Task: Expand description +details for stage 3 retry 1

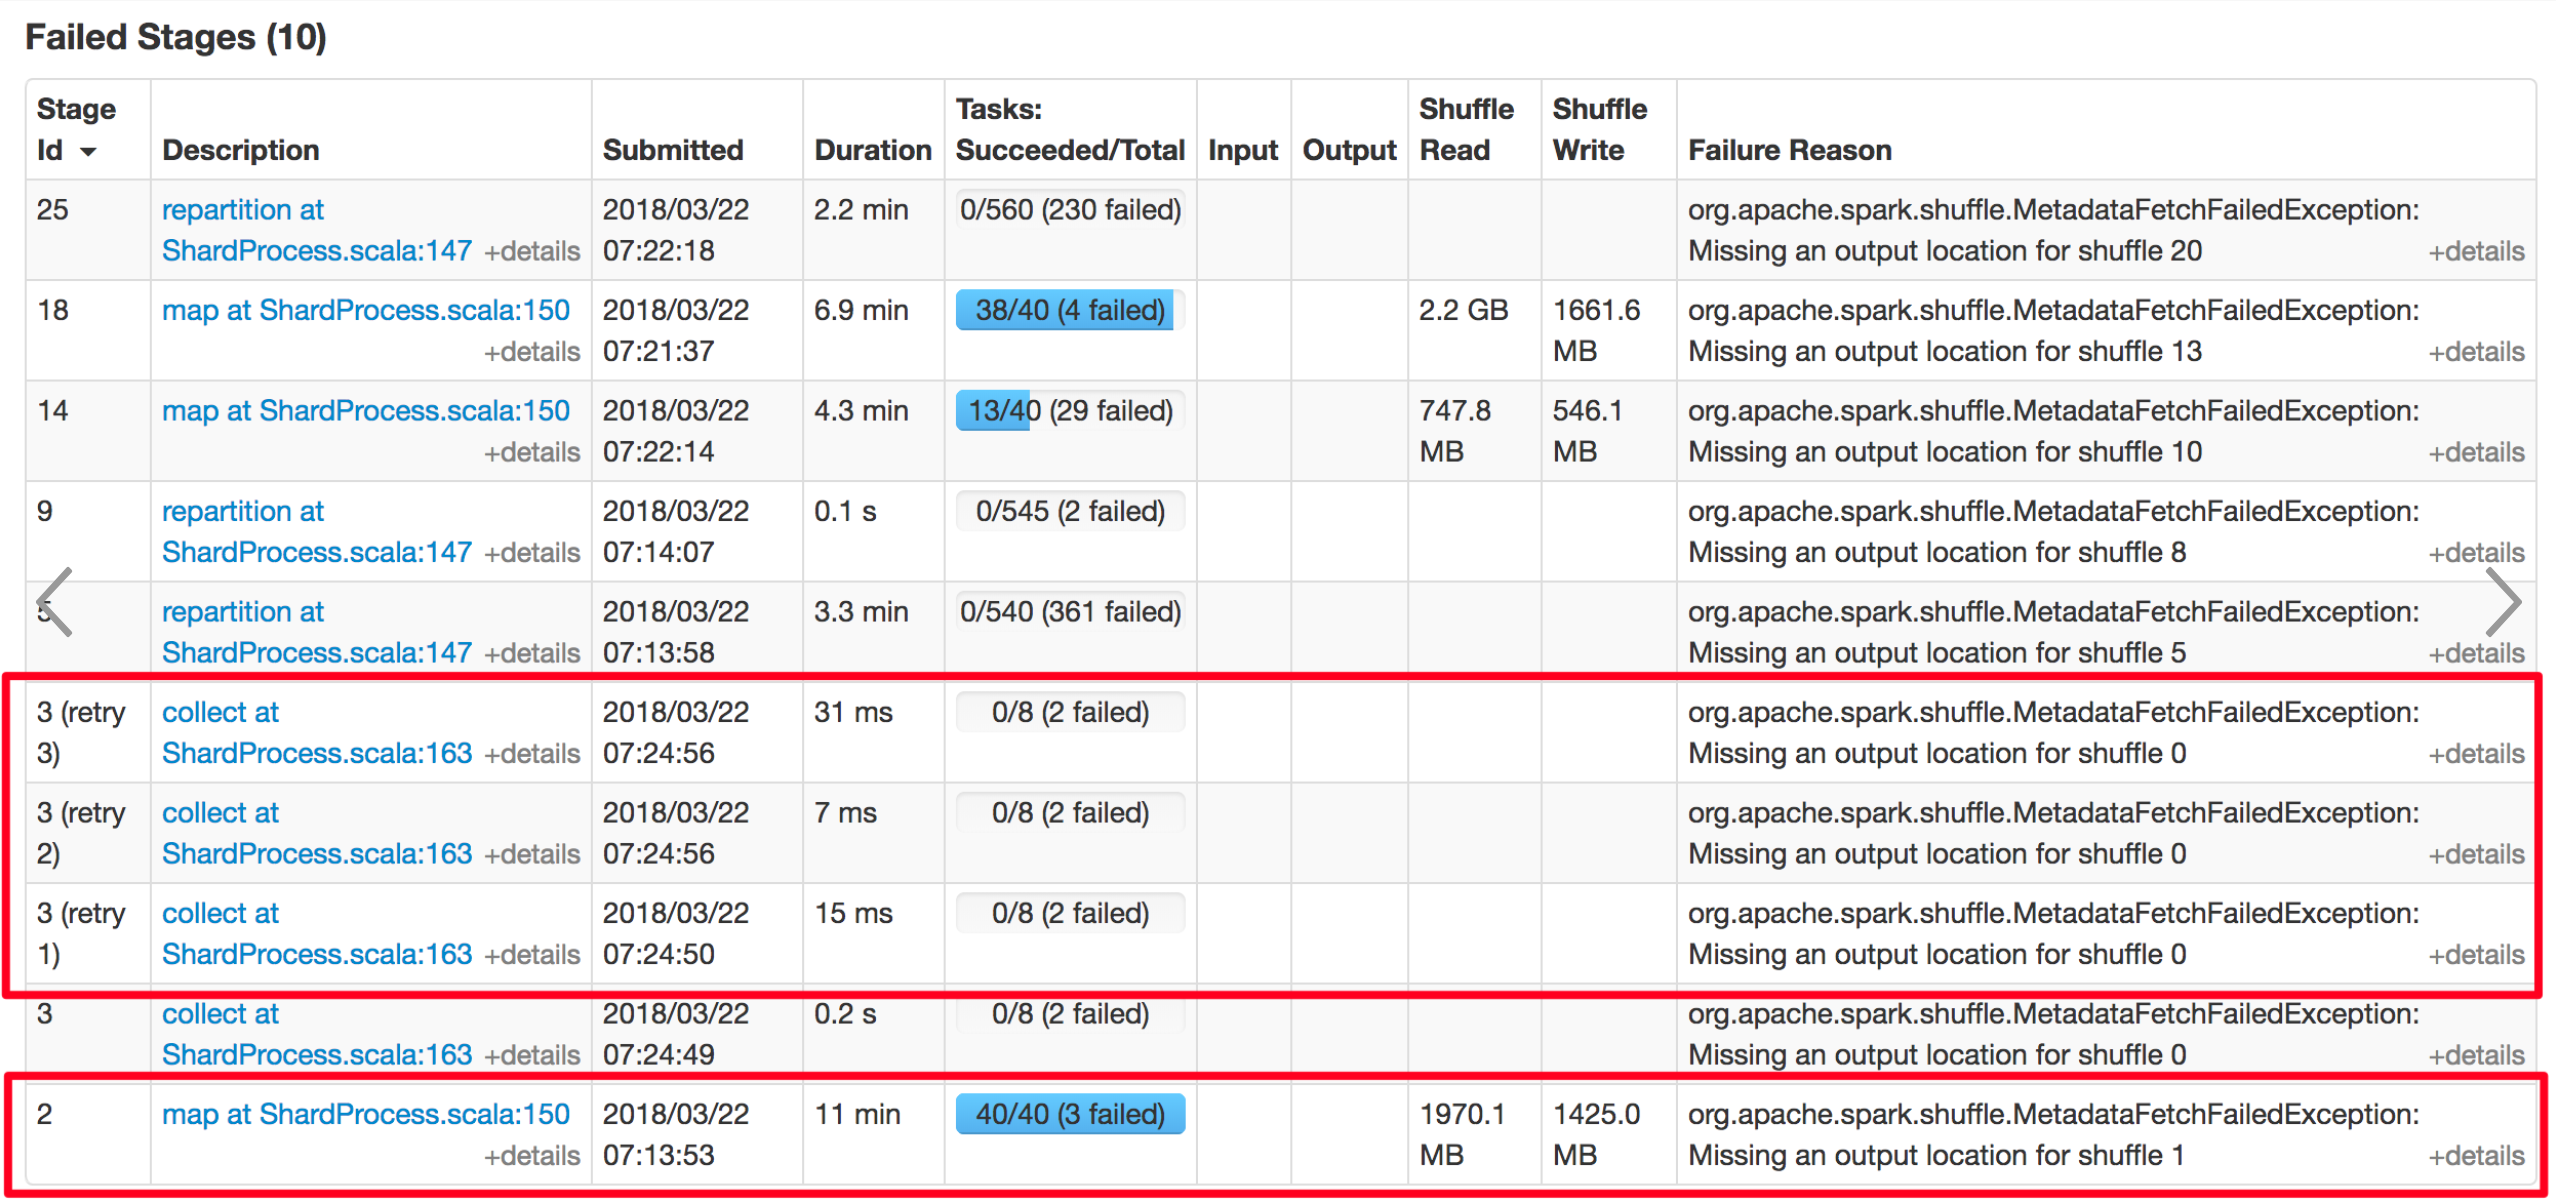Action: (531, 955)
